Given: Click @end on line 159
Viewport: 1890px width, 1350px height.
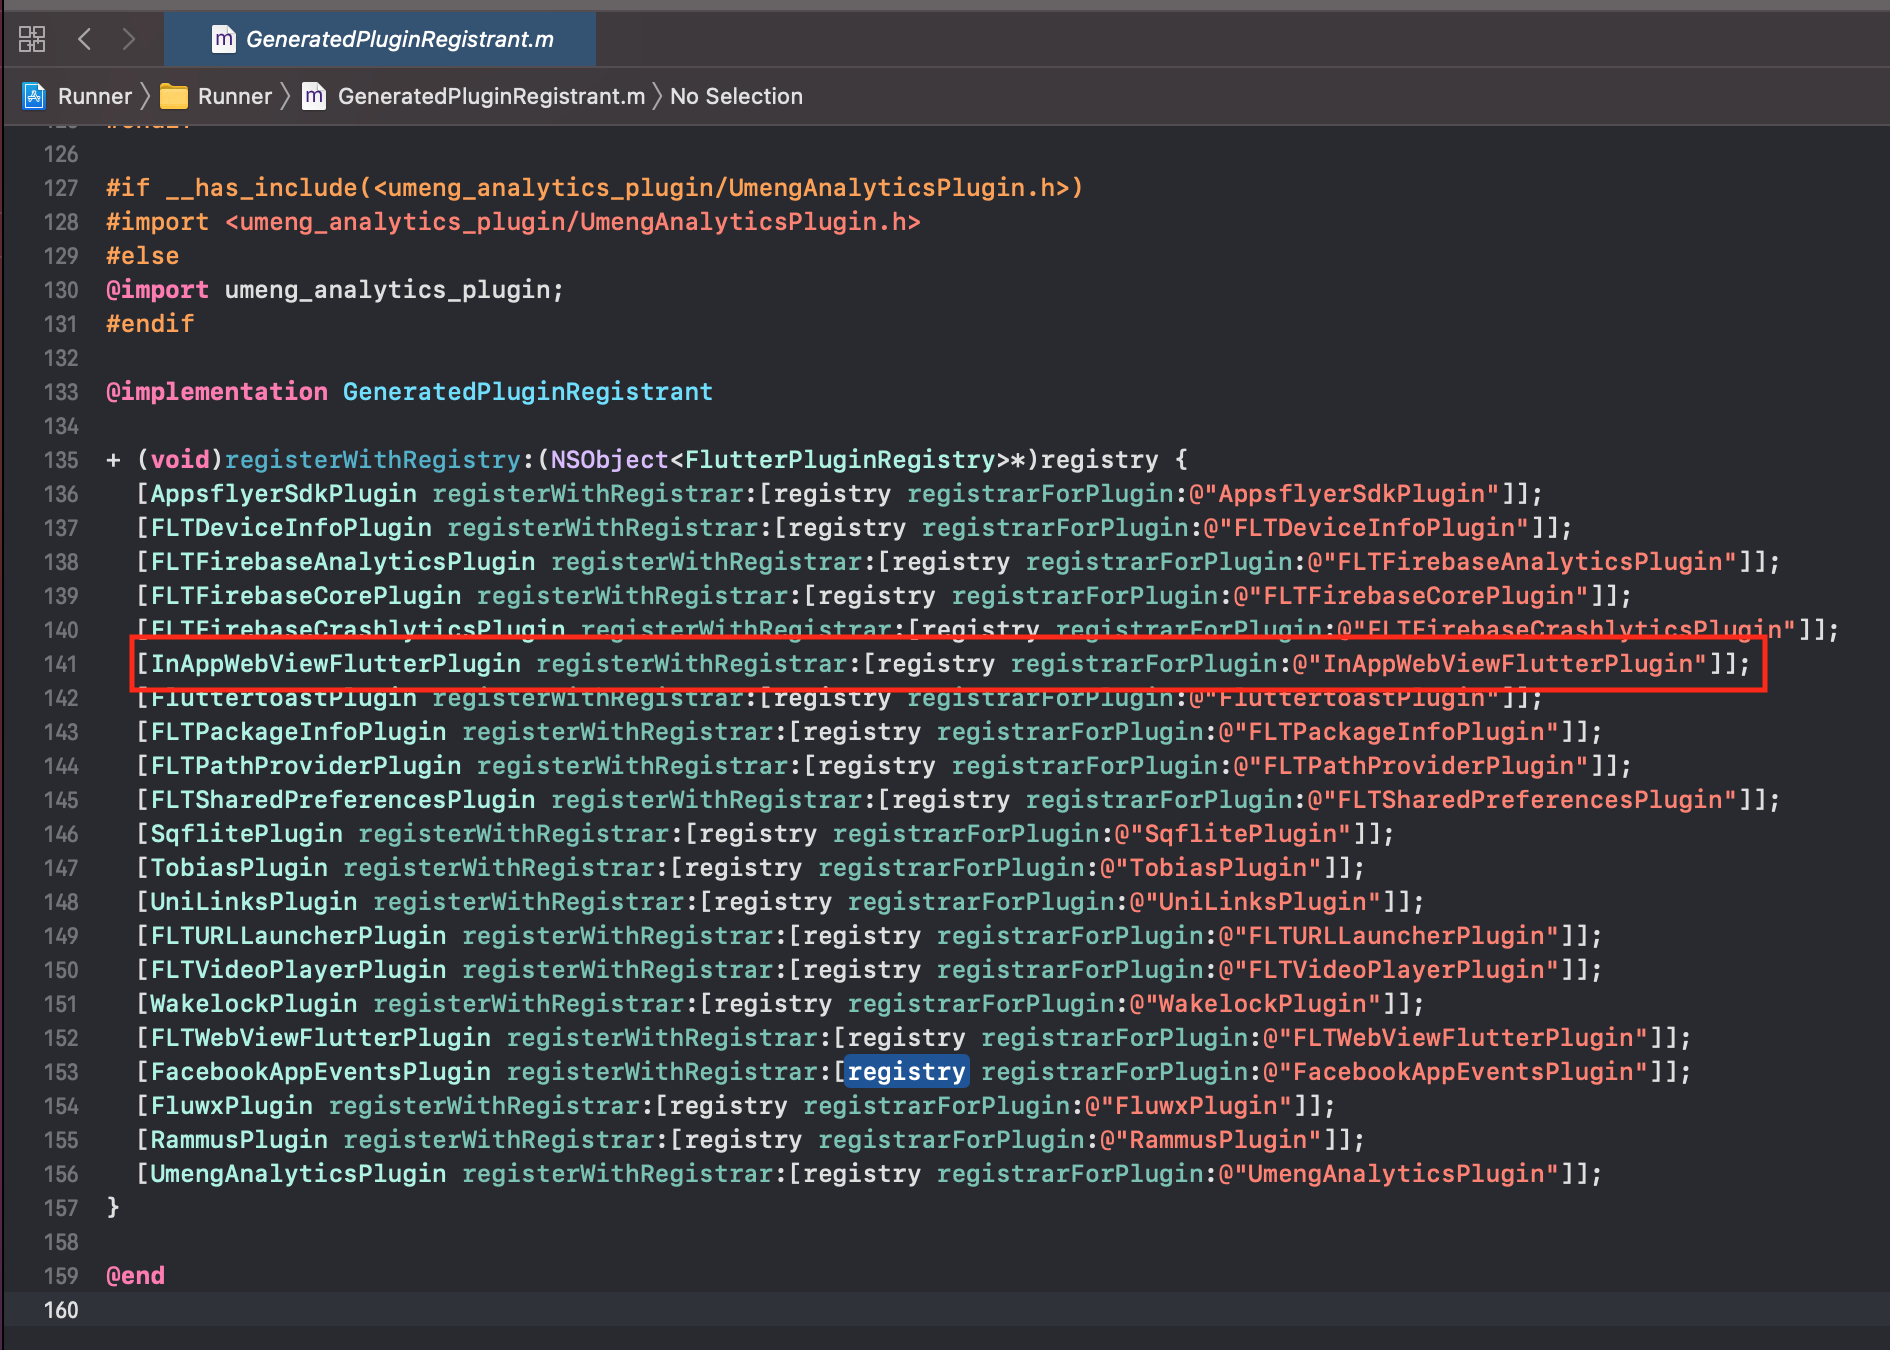Looking at the screenshot, I should [x=134, y=1275].
